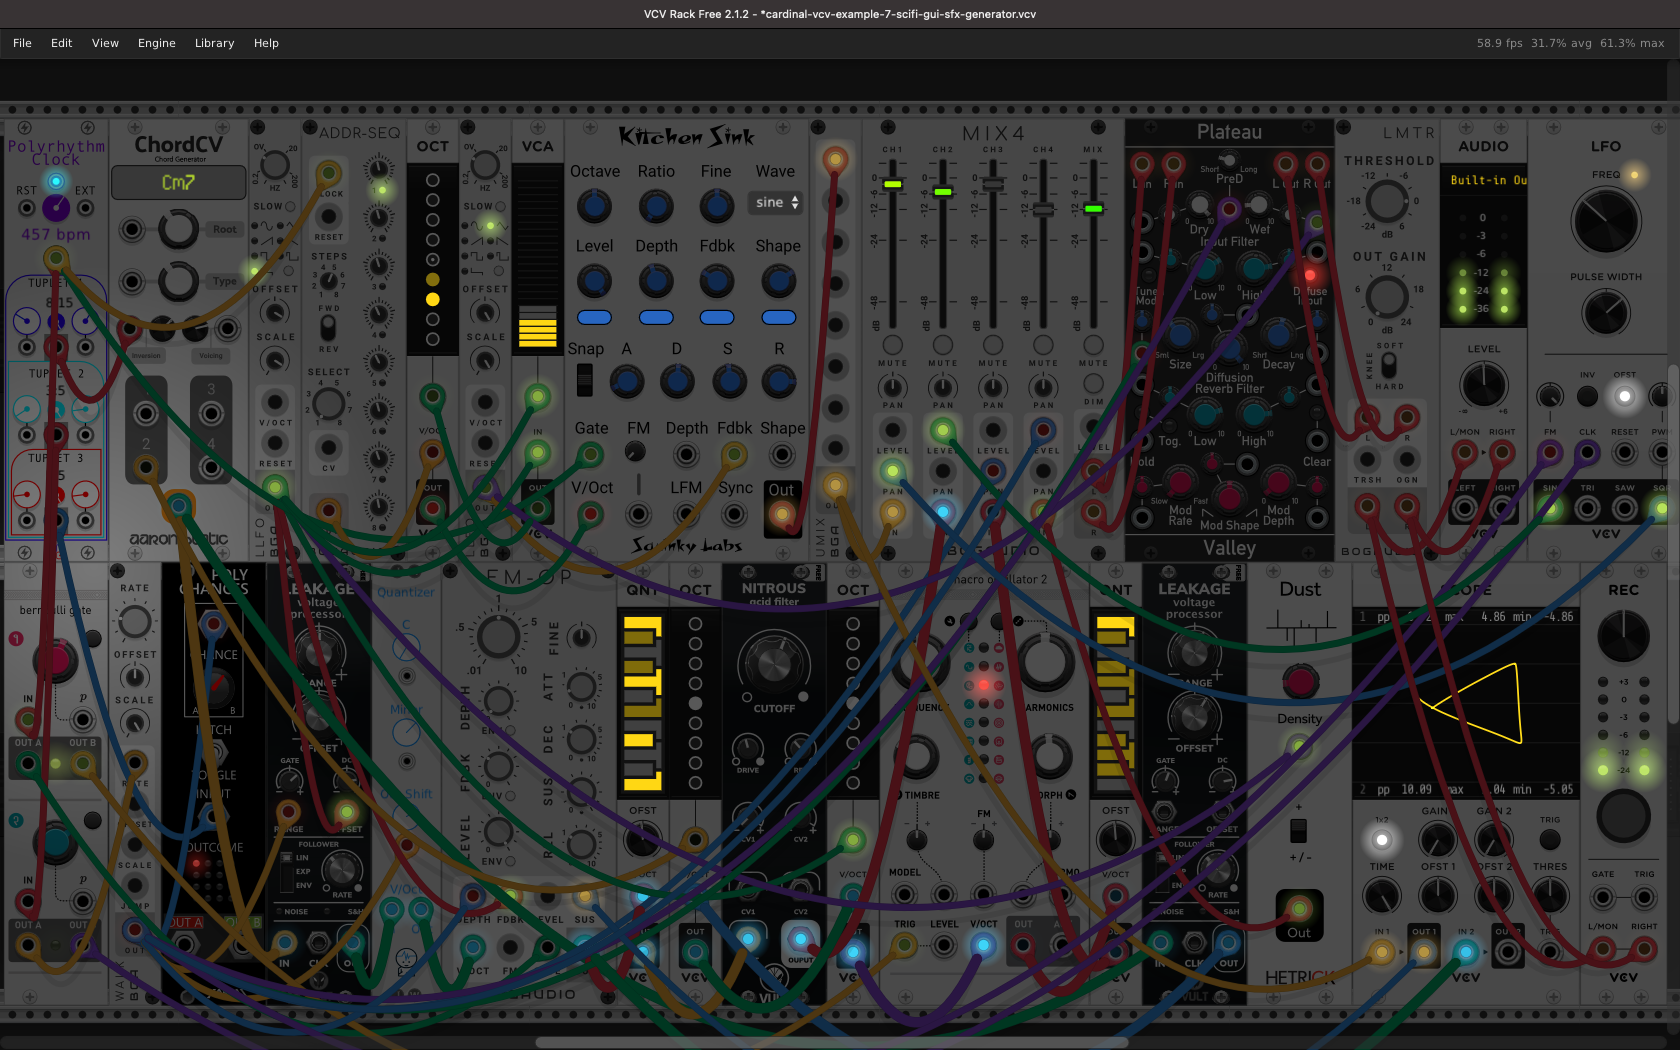Image resolution: width=1680 pixels, height=1050 pixels.
Task: Click the TIME knob on Scope
Action: click(1382, 896)
